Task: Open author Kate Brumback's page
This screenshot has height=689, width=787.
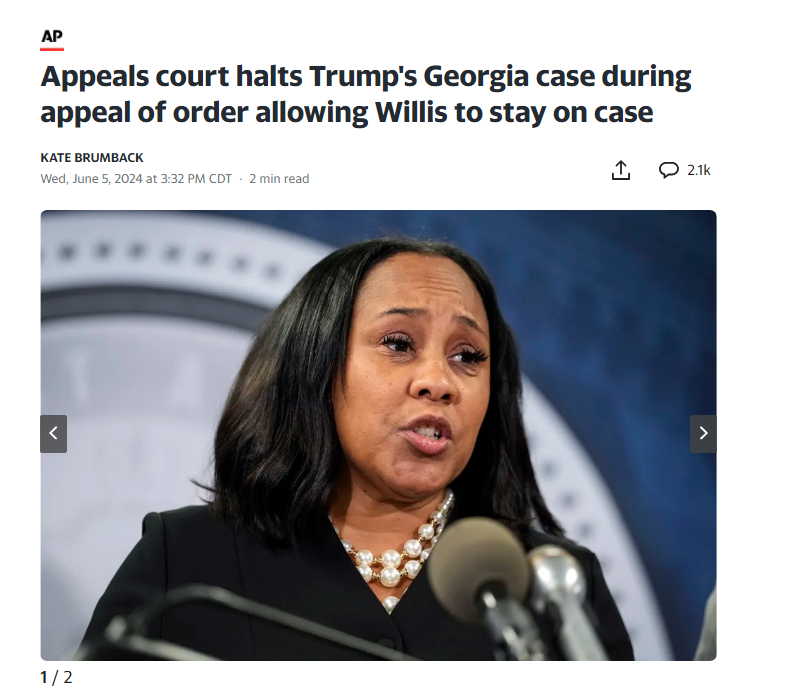Action: 92,158
